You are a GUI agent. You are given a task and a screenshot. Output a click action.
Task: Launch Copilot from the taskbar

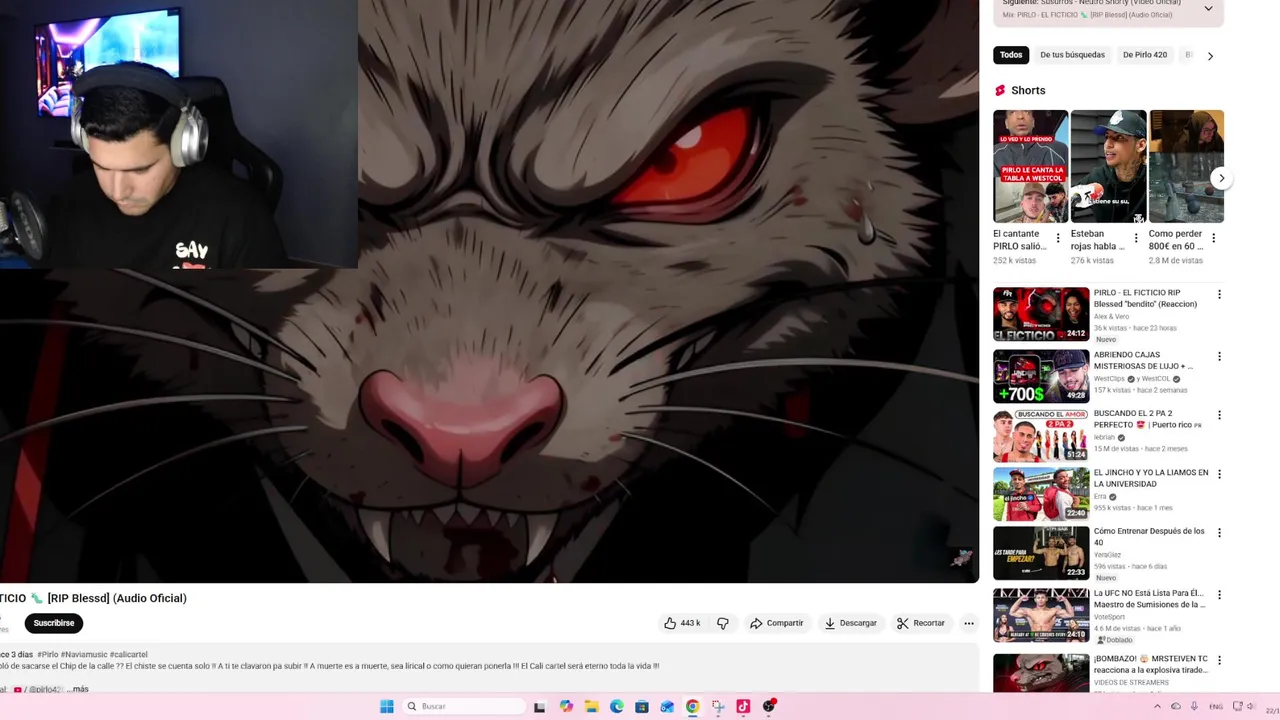pyautogui.click(x=566, y=706)
